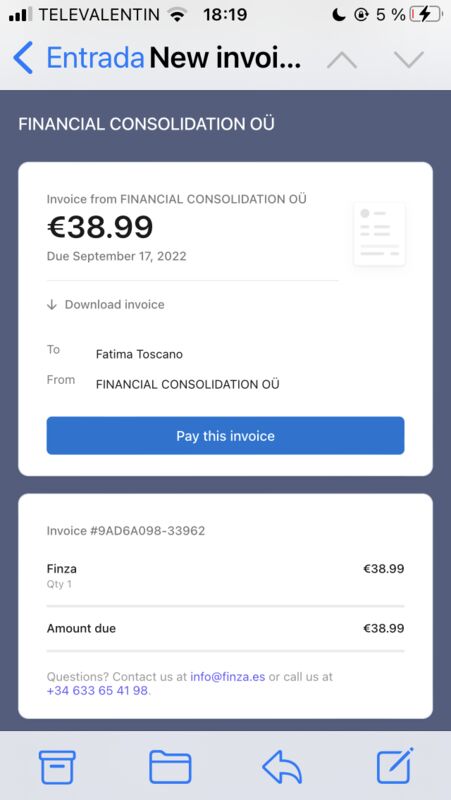This screenshot has height=800, width=451.
Task: Tap the New invoice subject title
Action: (225, 59)
